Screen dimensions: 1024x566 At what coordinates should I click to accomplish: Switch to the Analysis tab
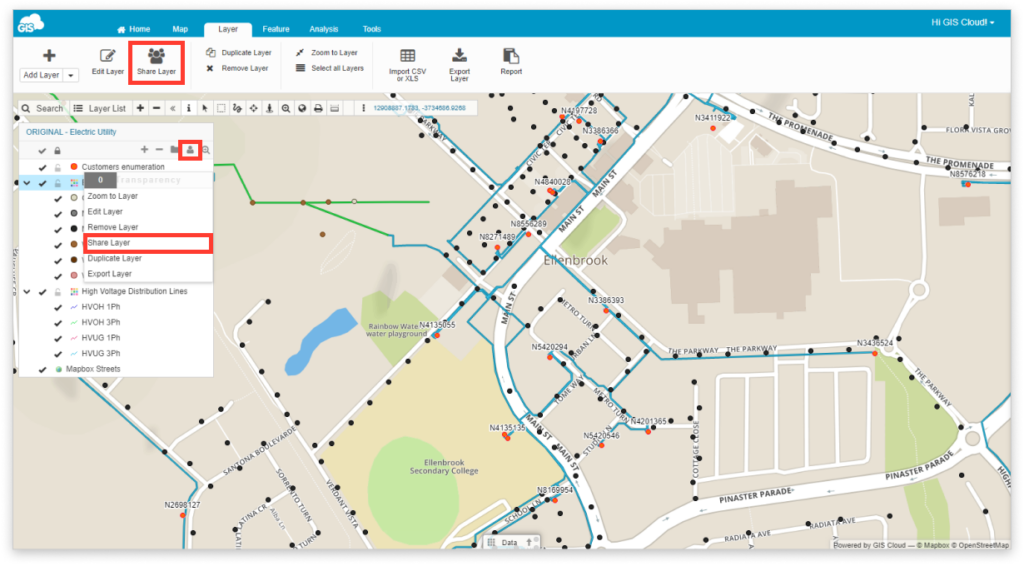coord(324,29)
